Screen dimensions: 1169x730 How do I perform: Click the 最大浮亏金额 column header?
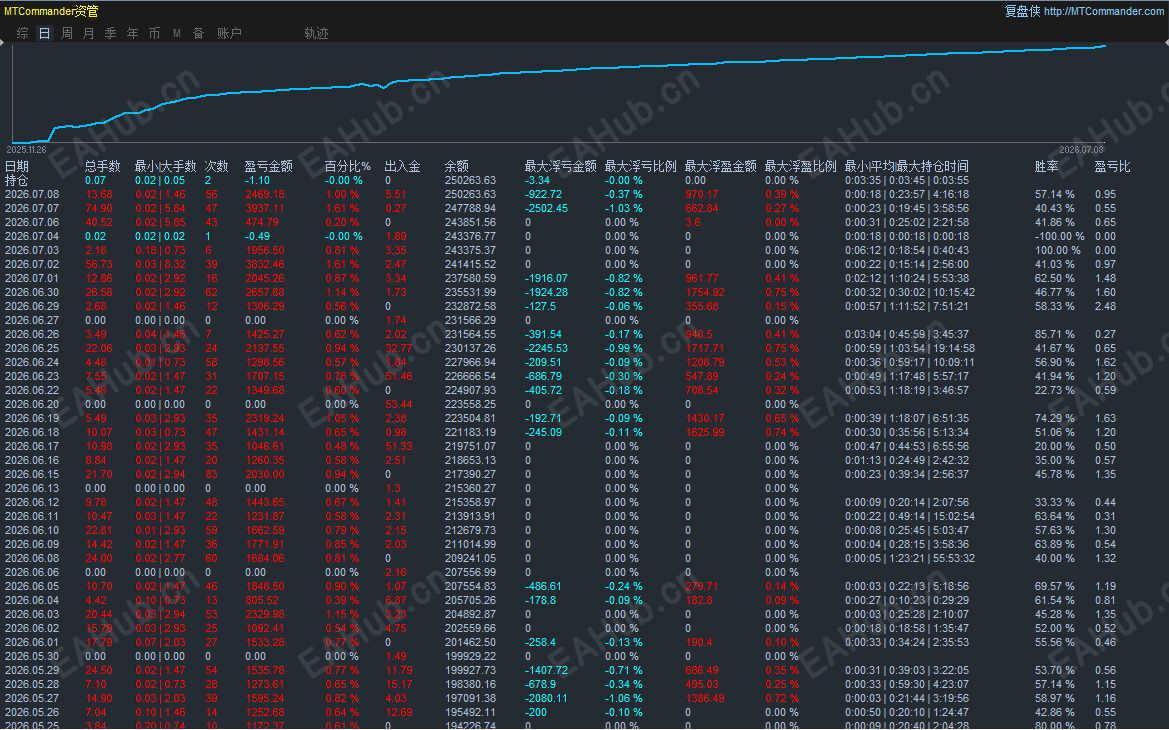pyautogui.click(x=560, y=166)
